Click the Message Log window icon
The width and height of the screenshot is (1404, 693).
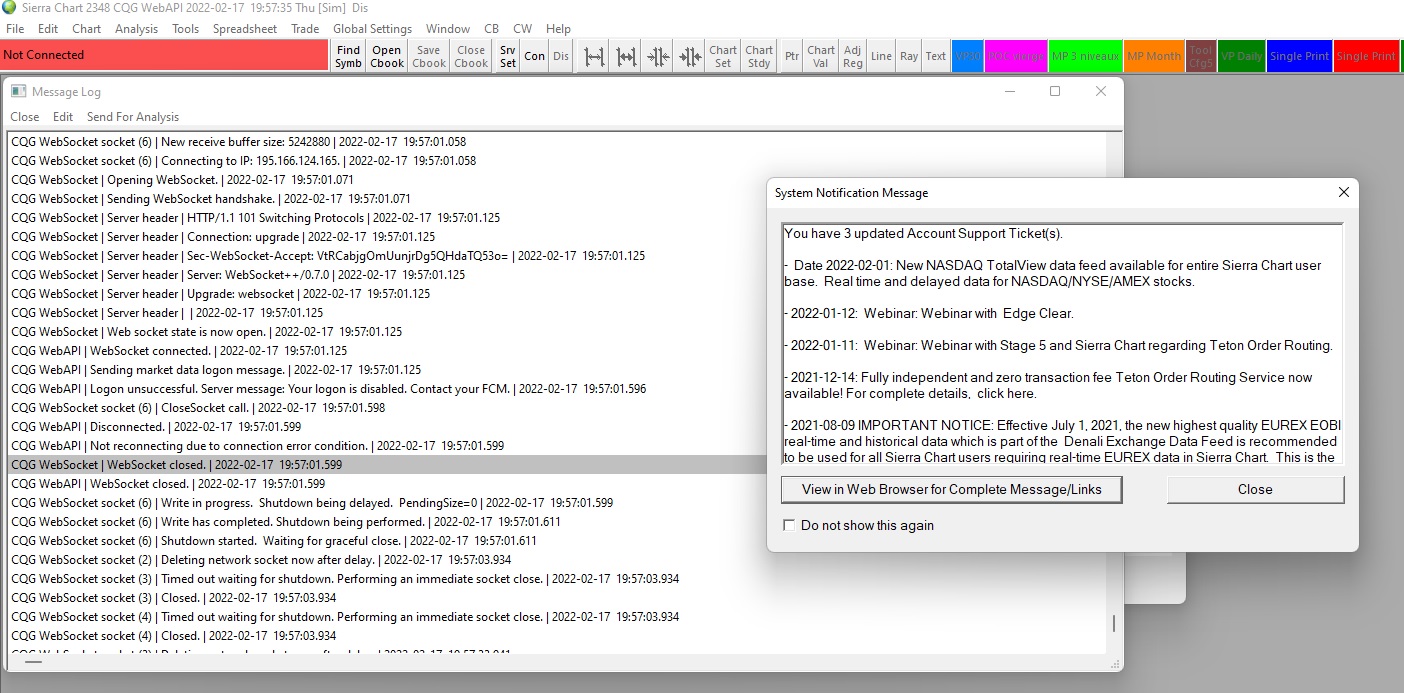[18, 91]
